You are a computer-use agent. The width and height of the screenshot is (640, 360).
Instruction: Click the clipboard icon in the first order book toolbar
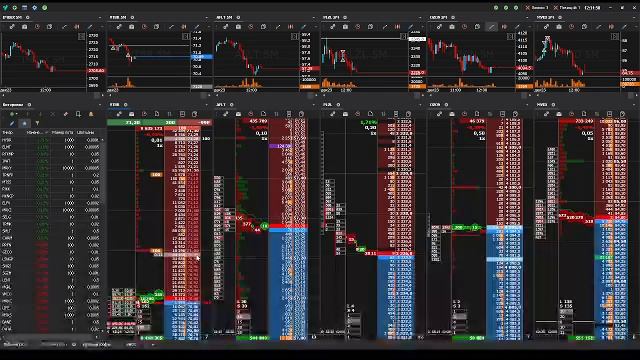[x=195, y=114]
